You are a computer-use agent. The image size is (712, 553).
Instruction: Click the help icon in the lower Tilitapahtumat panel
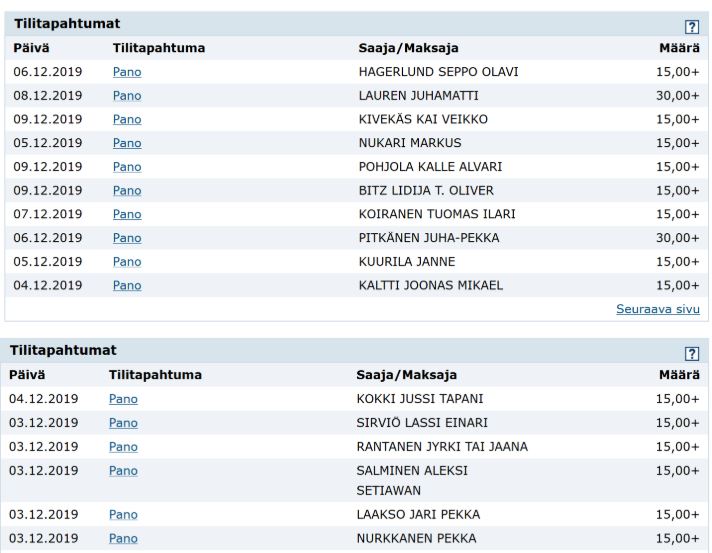point(691,353)
